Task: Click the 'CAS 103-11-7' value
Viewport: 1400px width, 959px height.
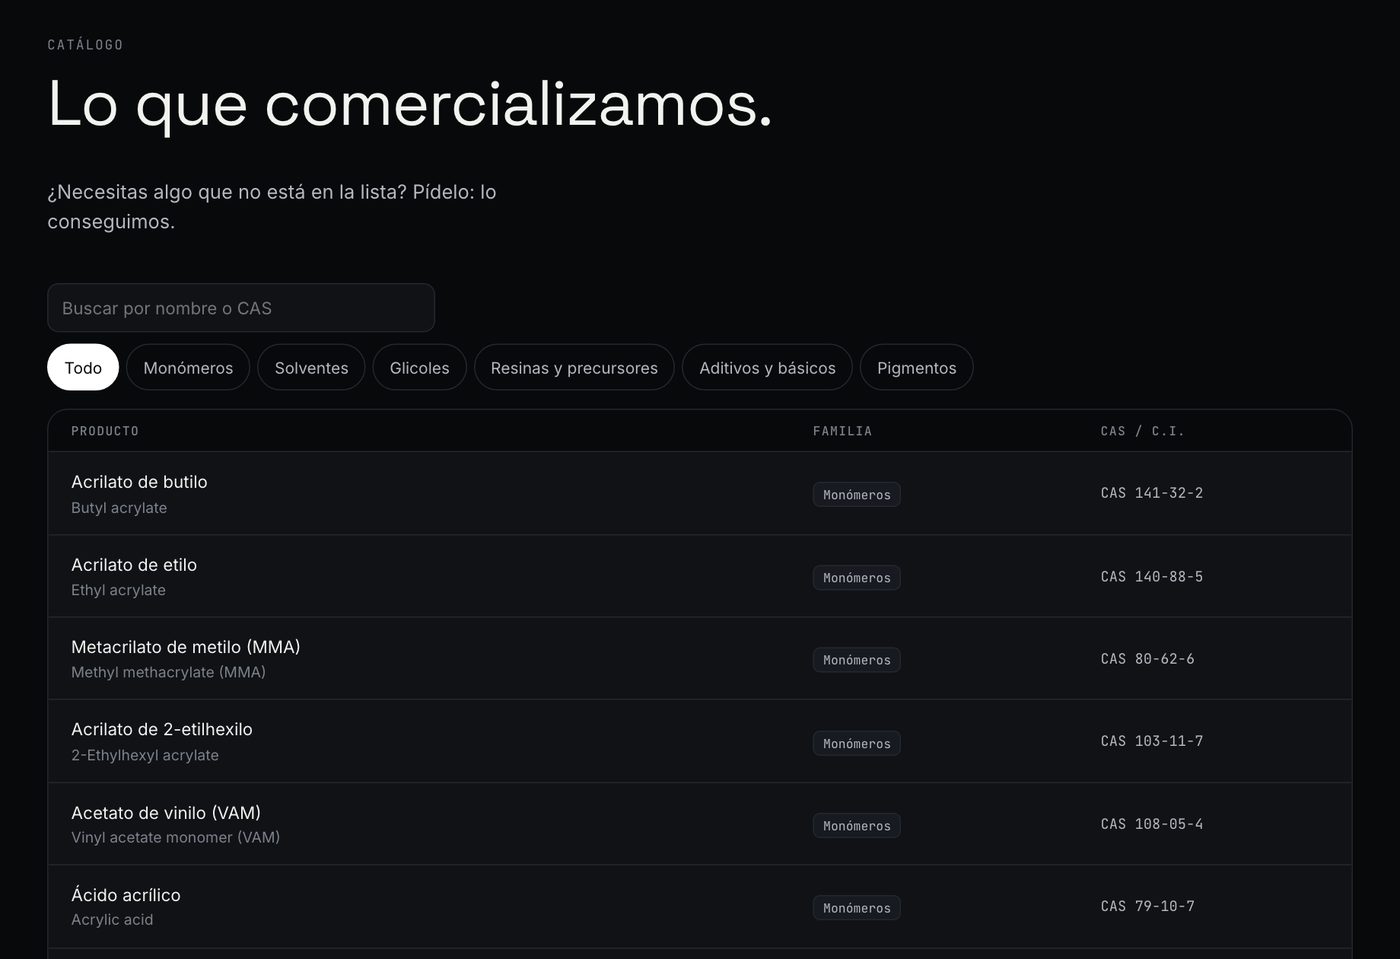Action: pyautogui.click(x=1152, y=741)
